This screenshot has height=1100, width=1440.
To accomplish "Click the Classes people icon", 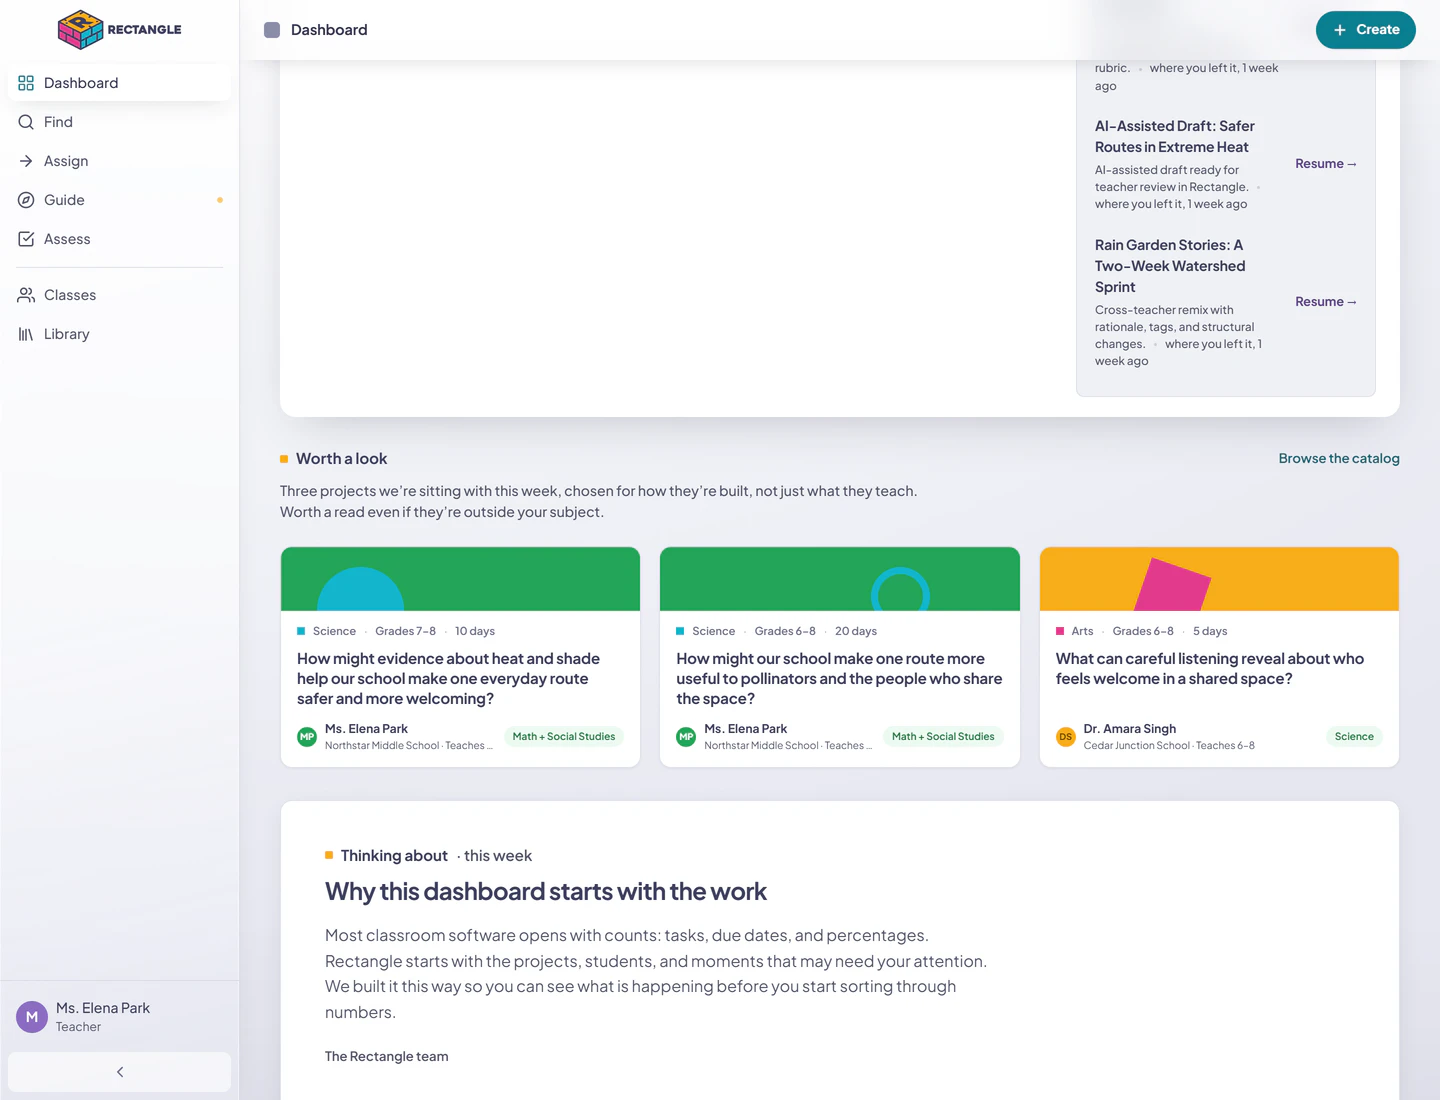I will coord(26,295).
